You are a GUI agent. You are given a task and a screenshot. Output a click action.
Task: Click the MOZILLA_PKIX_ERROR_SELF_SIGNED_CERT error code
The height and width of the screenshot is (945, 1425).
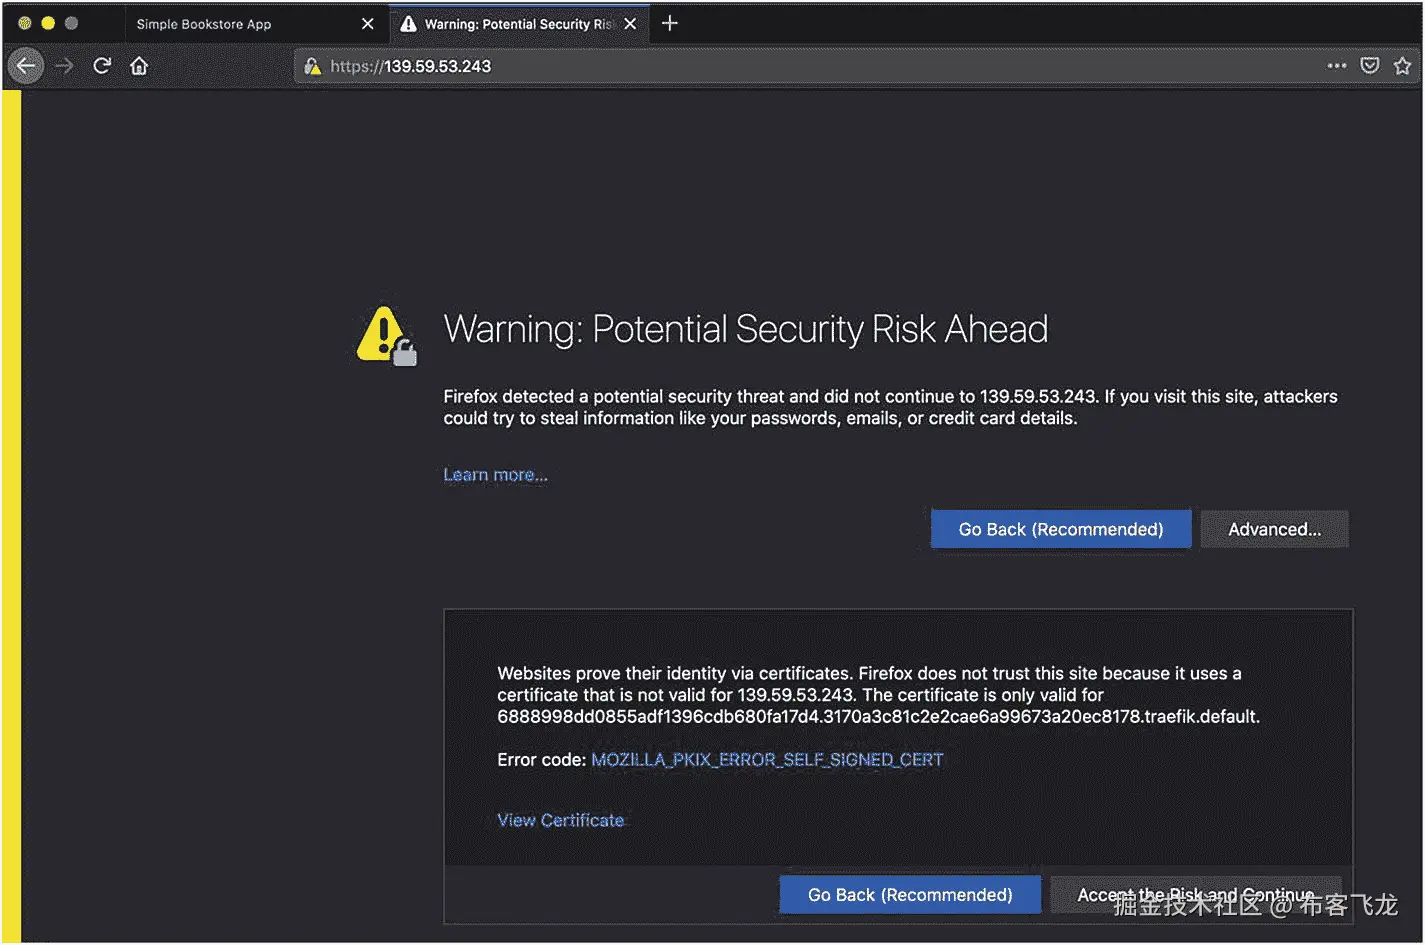pos(767,760)
